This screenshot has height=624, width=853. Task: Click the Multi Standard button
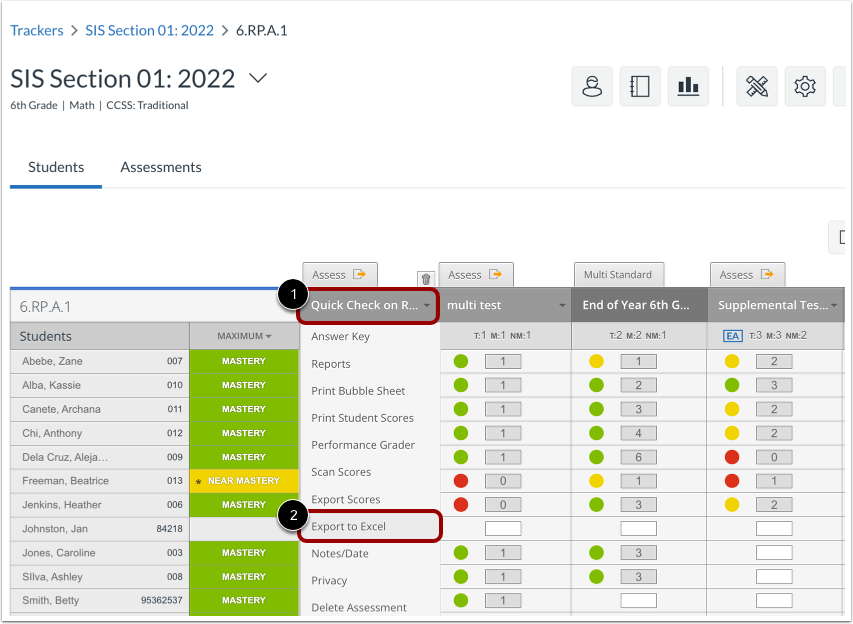[618, 274]
